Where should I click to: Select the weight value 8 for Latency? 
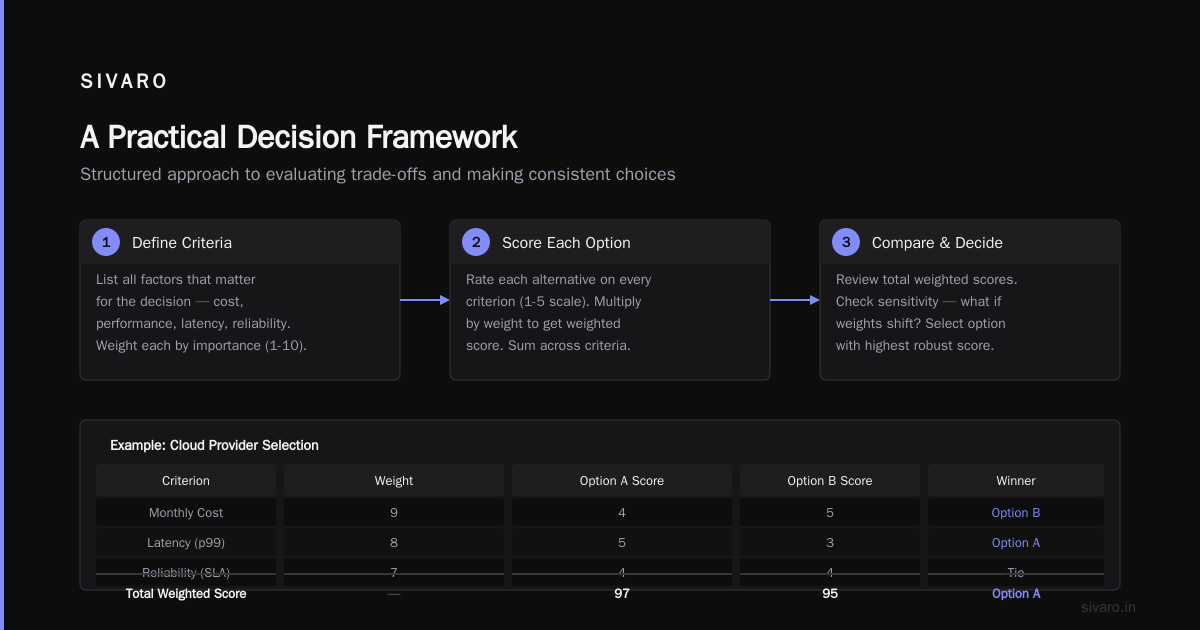pos(394,542)
